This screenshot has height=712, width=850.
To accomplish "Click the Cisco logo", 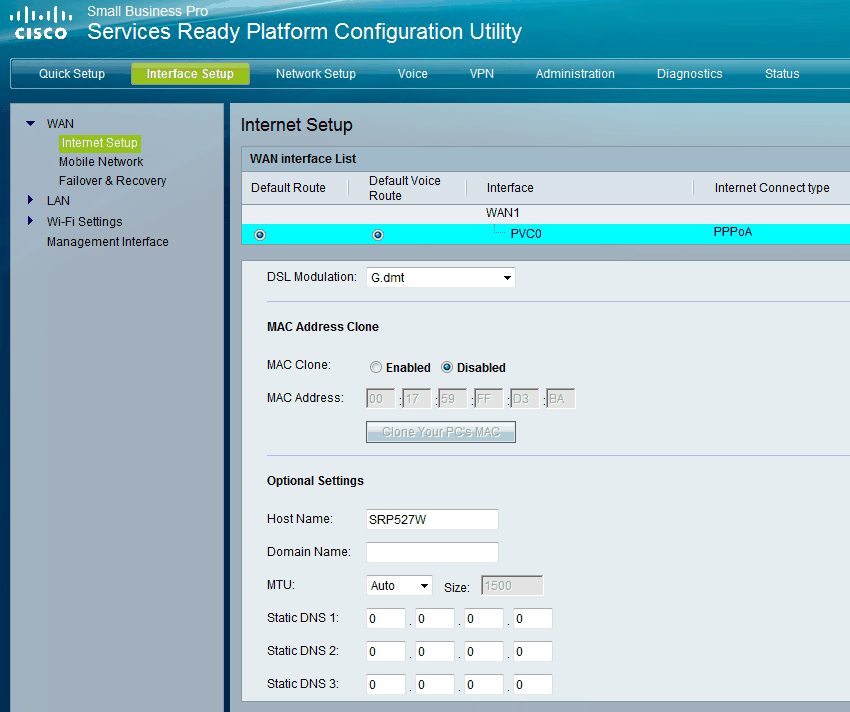I will (41, 24).
